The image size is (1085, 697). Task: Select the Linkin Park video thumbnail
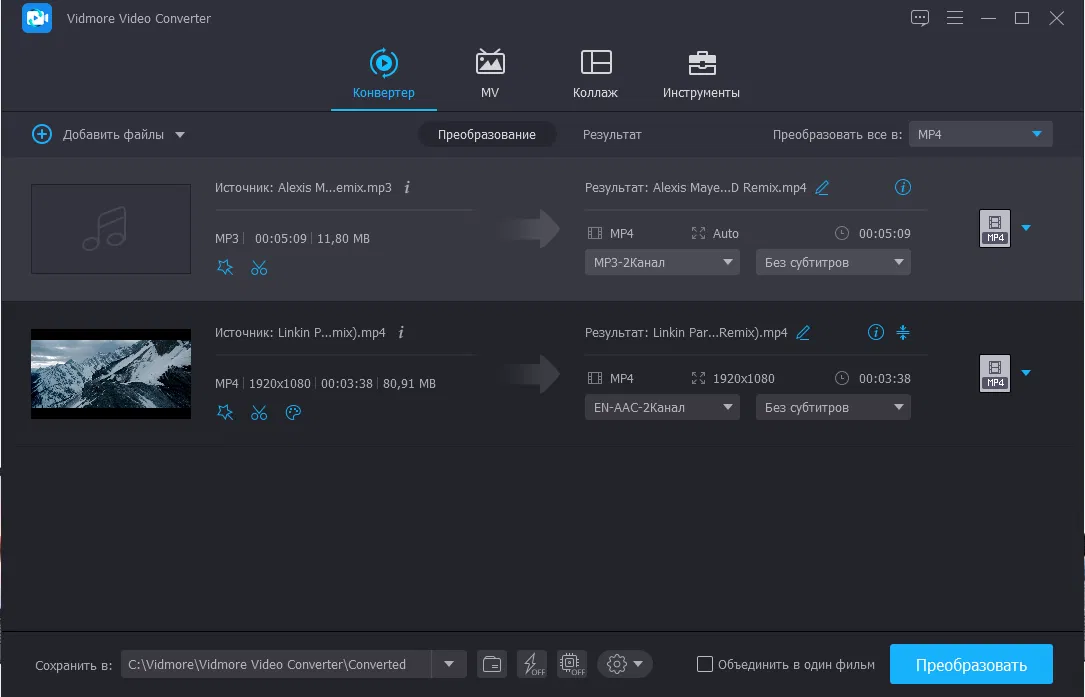(x=111, y=374)
